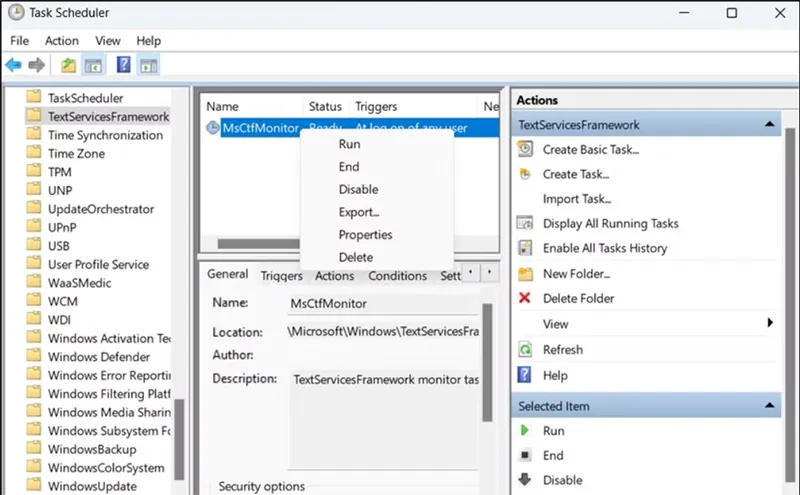Click the green Run arrow under Selected Item
Screen dimensions: 800x495
(x=526, y=431)
